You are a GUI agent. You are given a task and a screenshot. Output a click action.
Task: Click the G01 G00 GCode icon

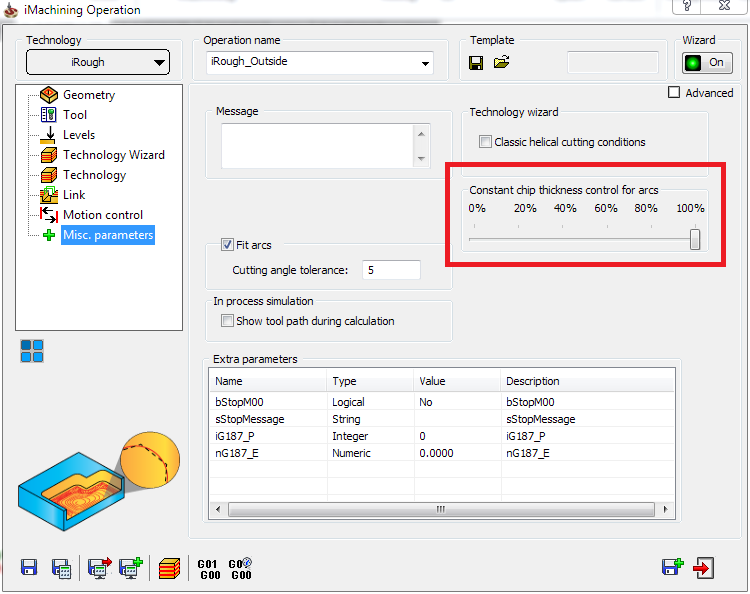(x=209, y=570)
